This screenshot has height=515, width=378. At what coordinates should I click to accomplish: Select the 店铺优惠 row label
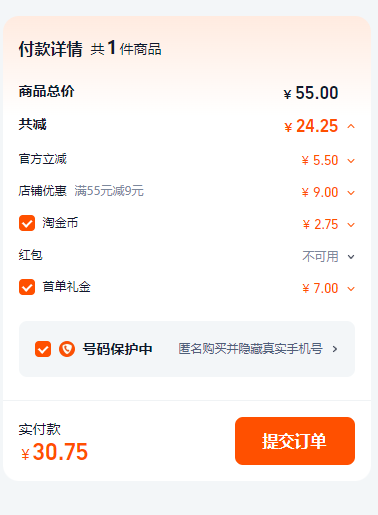43,191
